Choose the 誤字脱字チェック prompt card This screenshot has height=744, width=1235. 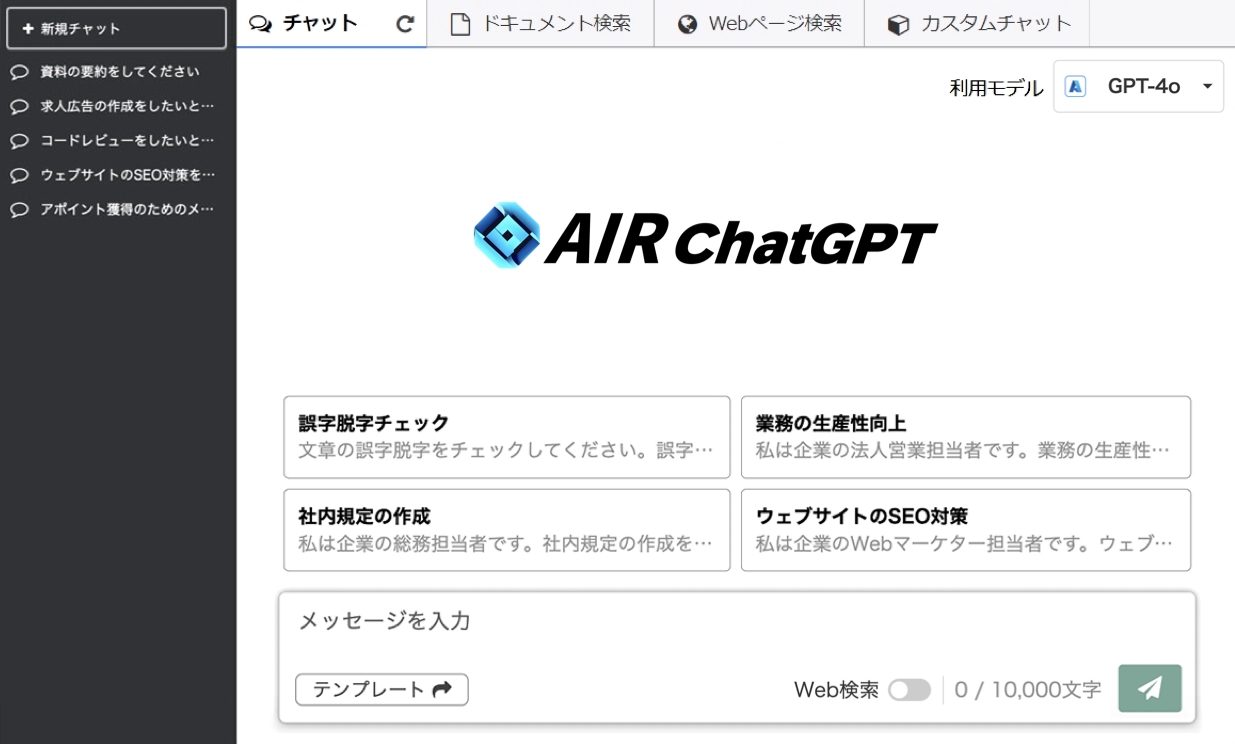tap(507, 437)
